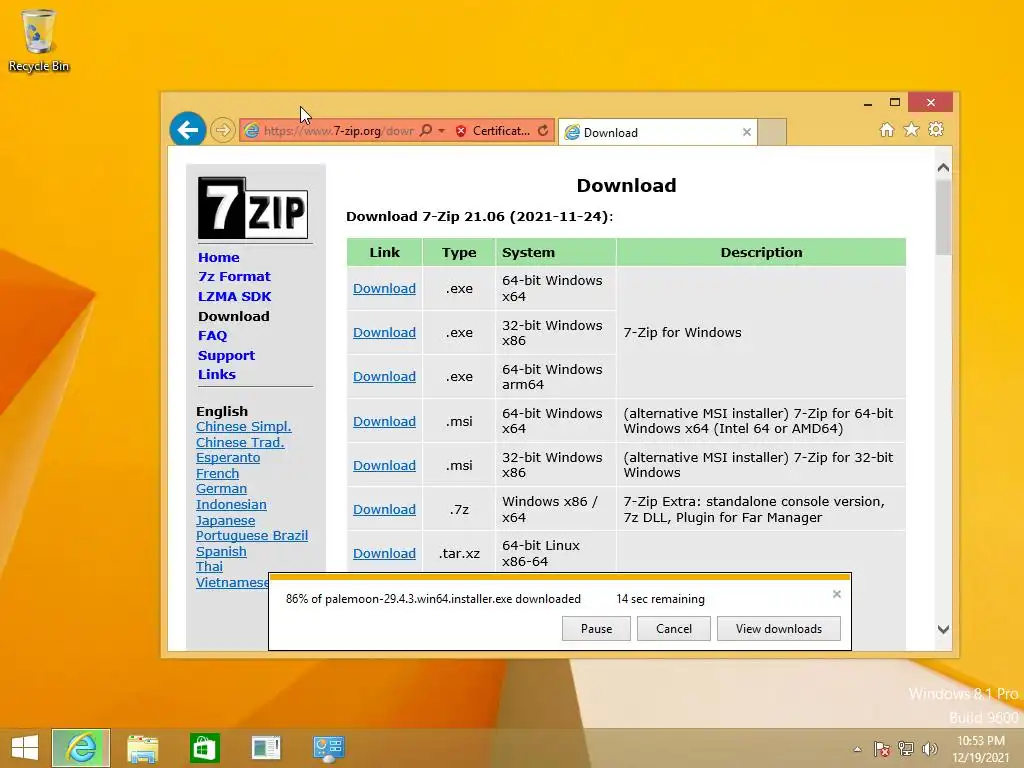This screenshot has height=768, width=1024.
Task: Switch language to Japanese
Action: pyautogui.click(x=225, y=520)
